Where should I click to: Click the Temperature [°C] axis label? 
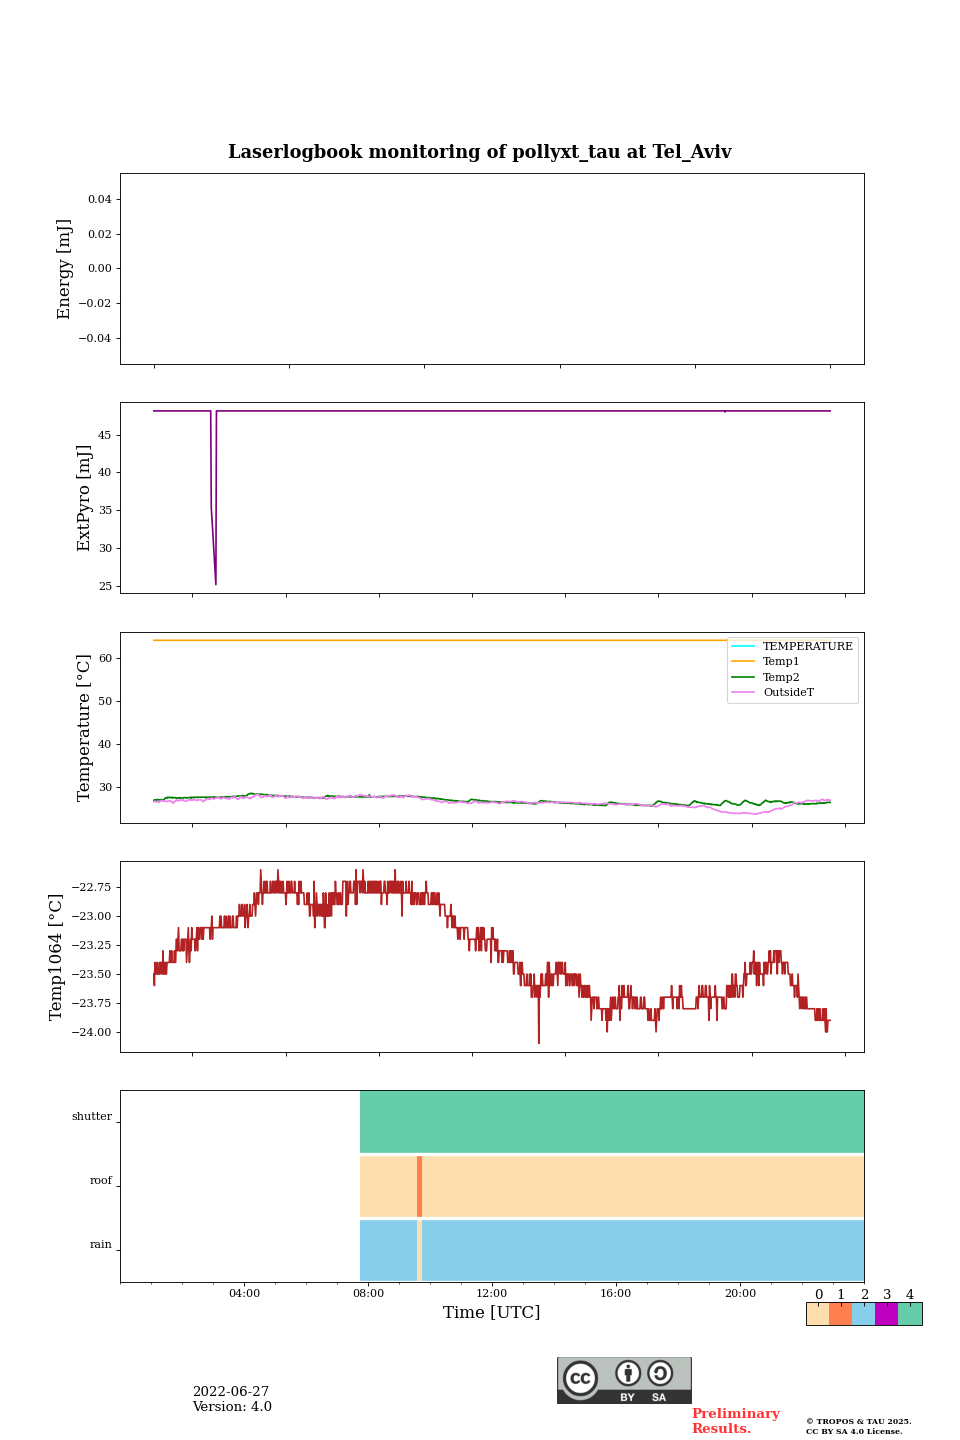[x=84, y=727]
